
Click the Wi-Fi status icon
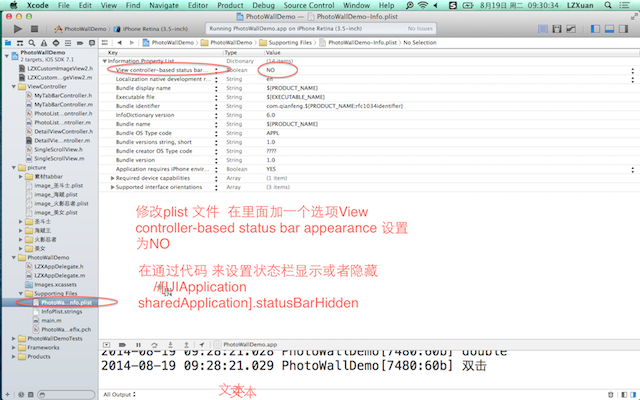[x=422, y=5]
